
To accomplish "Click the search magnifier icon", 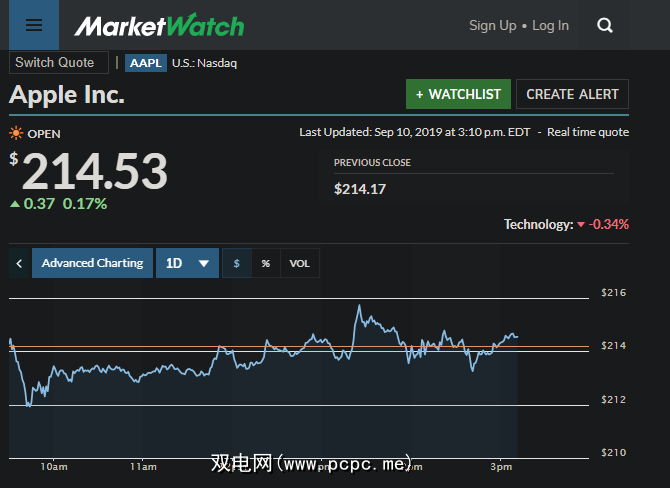I will pyautogui.click(x=605, y=26).
